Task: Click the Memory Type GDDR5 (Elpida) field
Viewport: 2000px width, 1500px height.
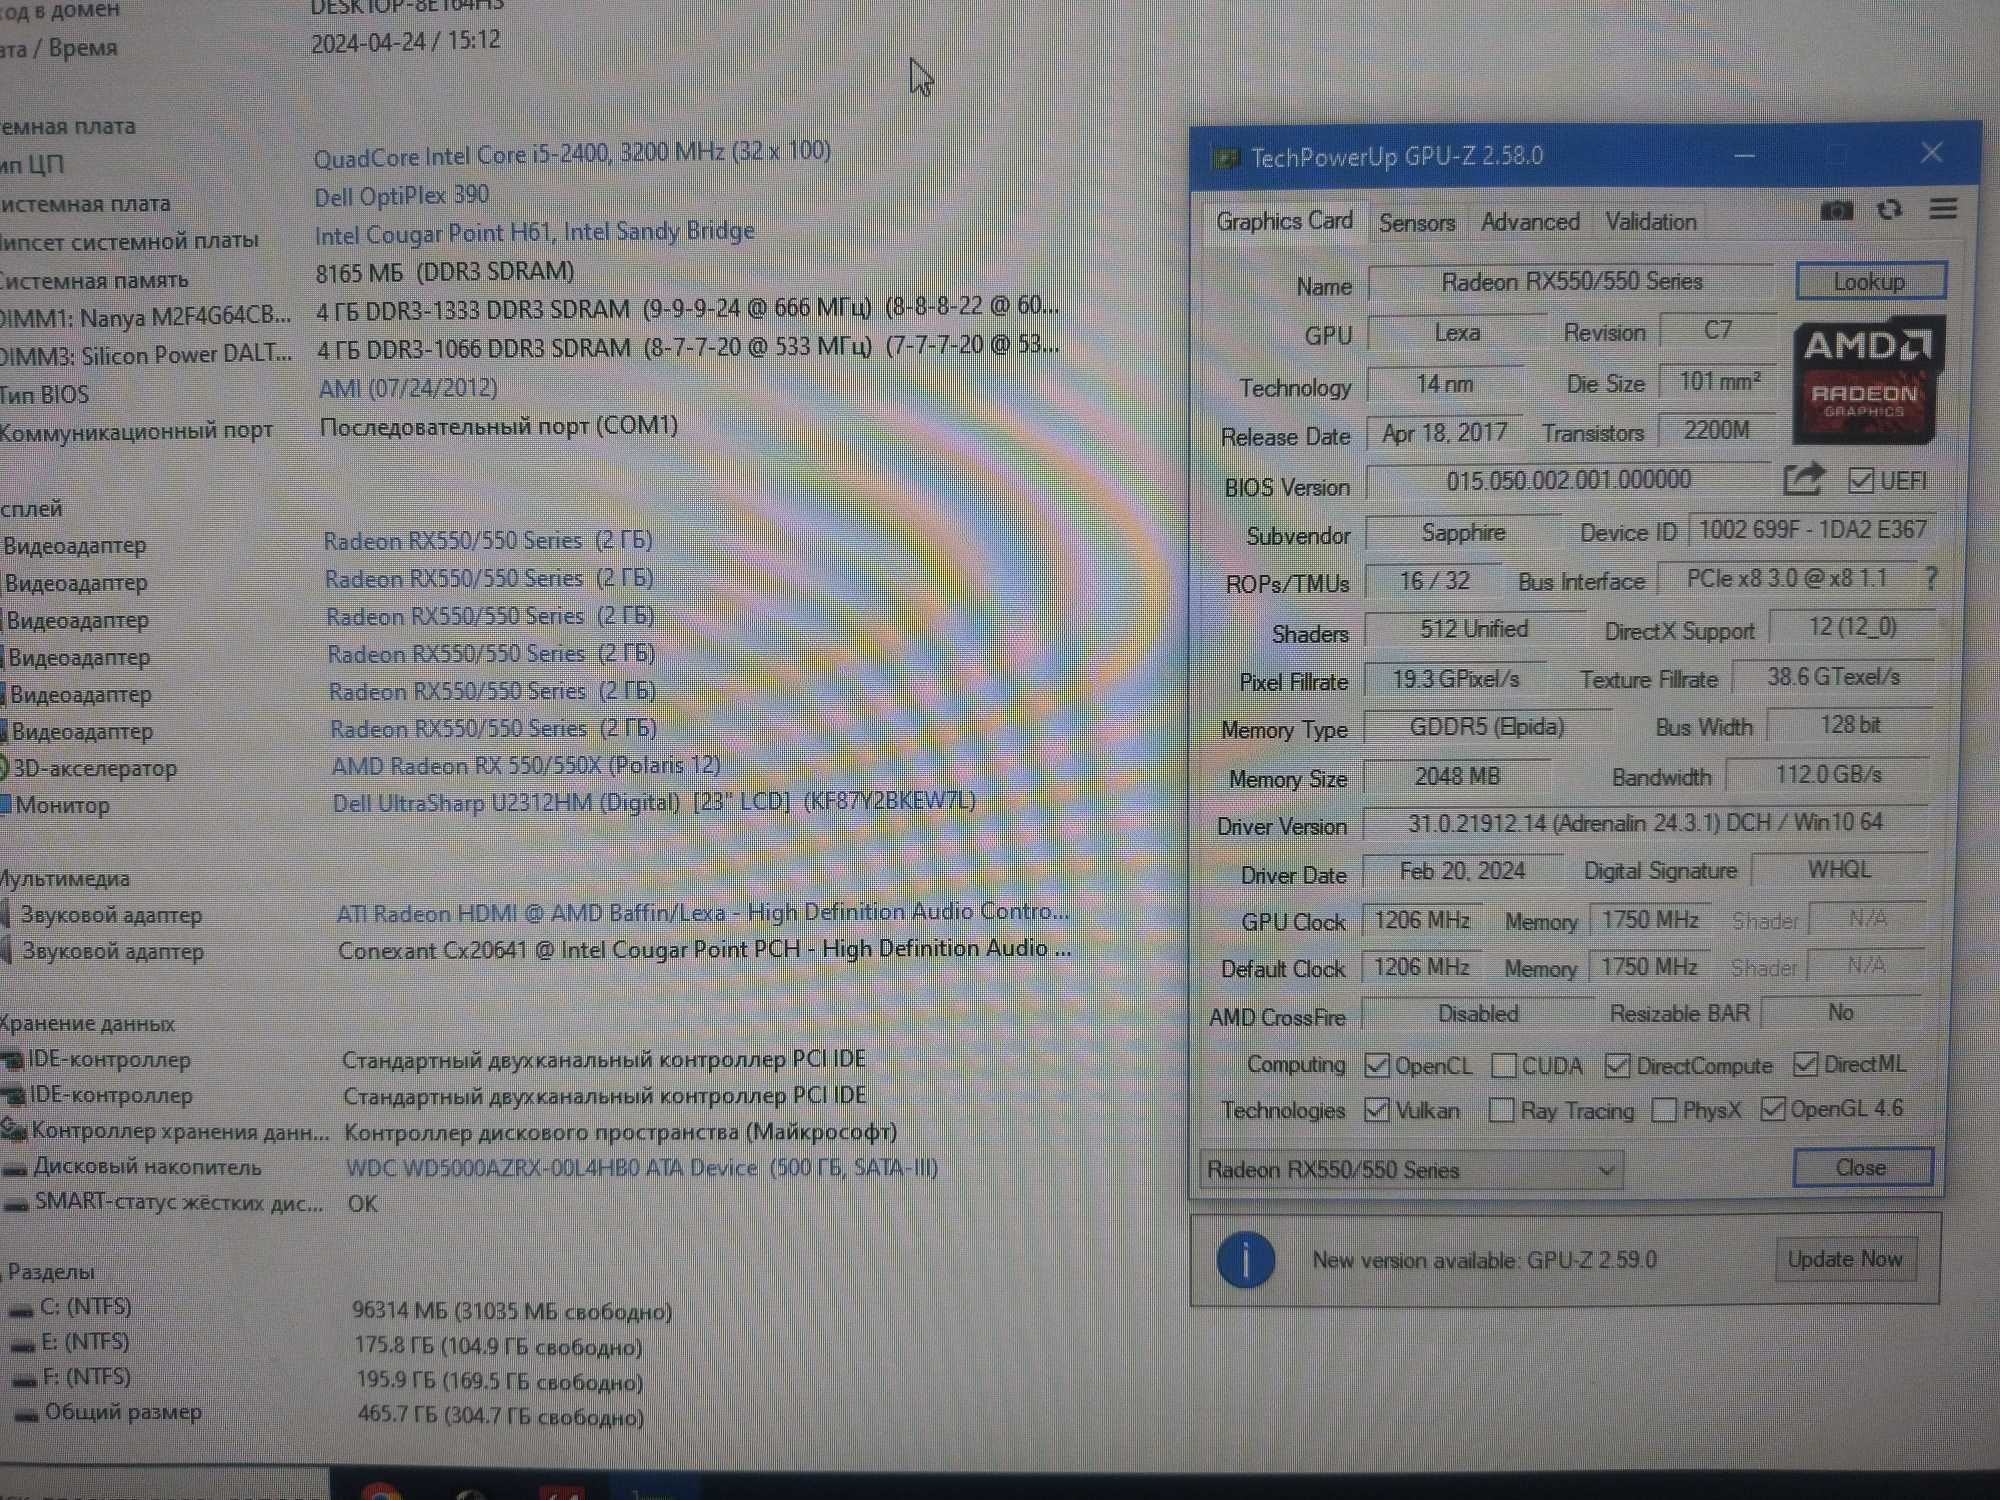Action: pos(1487,727)
